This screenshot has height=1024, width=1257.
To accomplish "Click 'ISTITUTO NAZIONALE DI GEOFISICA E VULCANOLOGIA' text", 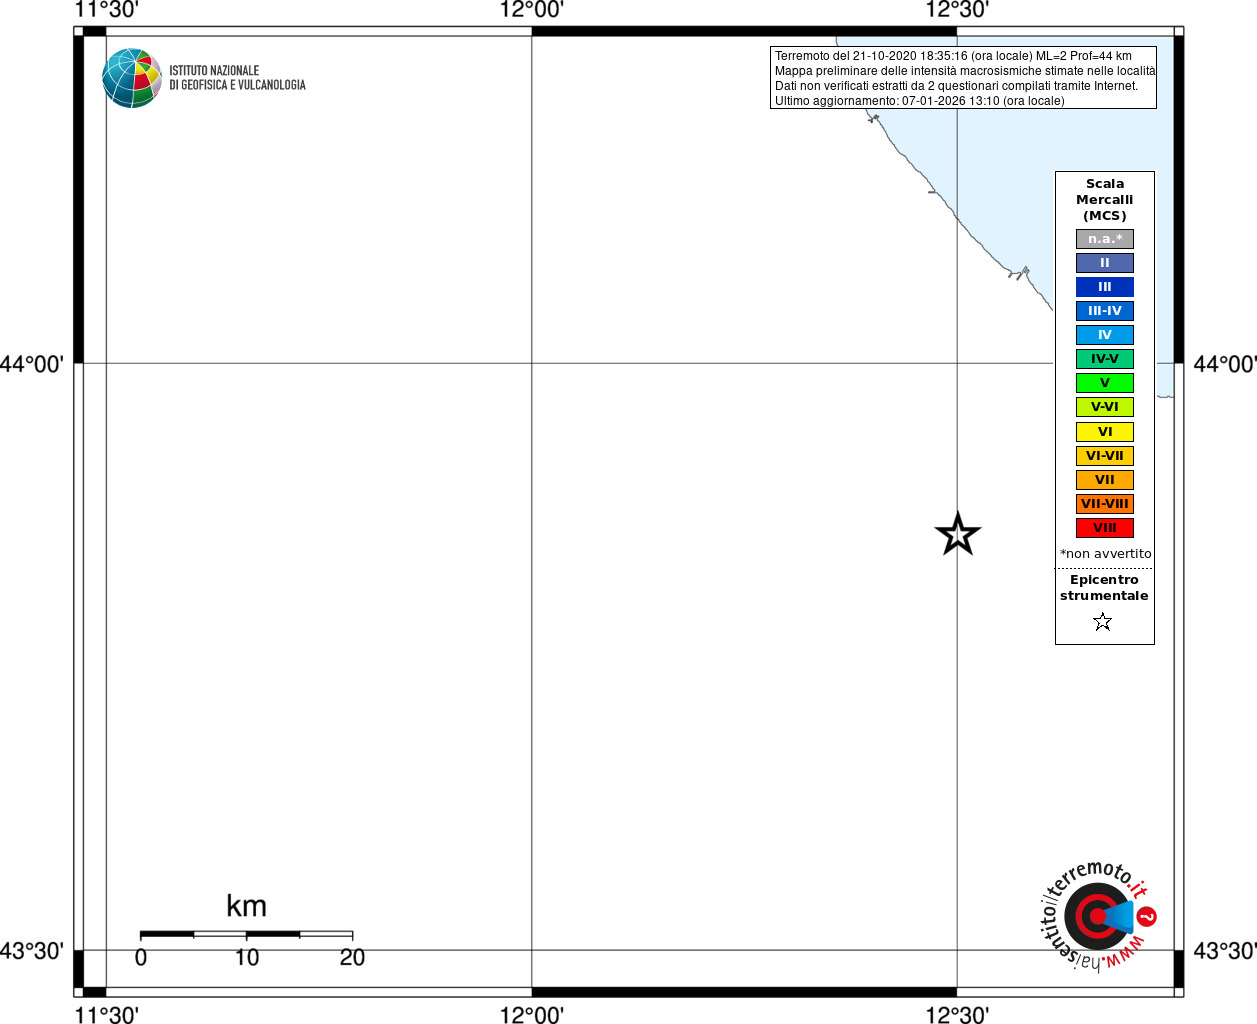I will click(237, 78).
